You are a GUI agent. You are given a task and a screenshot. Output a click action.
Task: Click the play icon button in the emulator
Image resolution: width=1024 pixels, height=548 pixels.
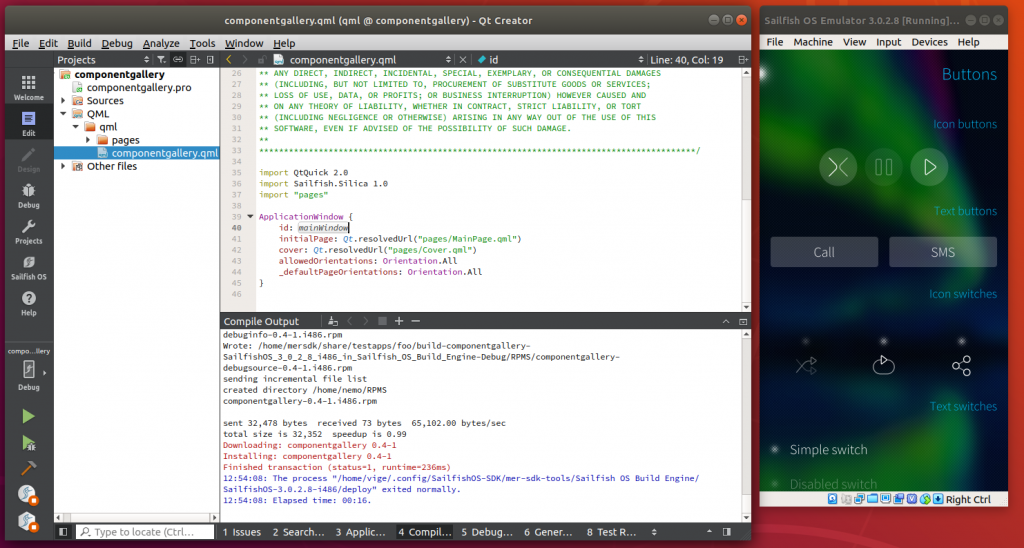click(929, 167)
